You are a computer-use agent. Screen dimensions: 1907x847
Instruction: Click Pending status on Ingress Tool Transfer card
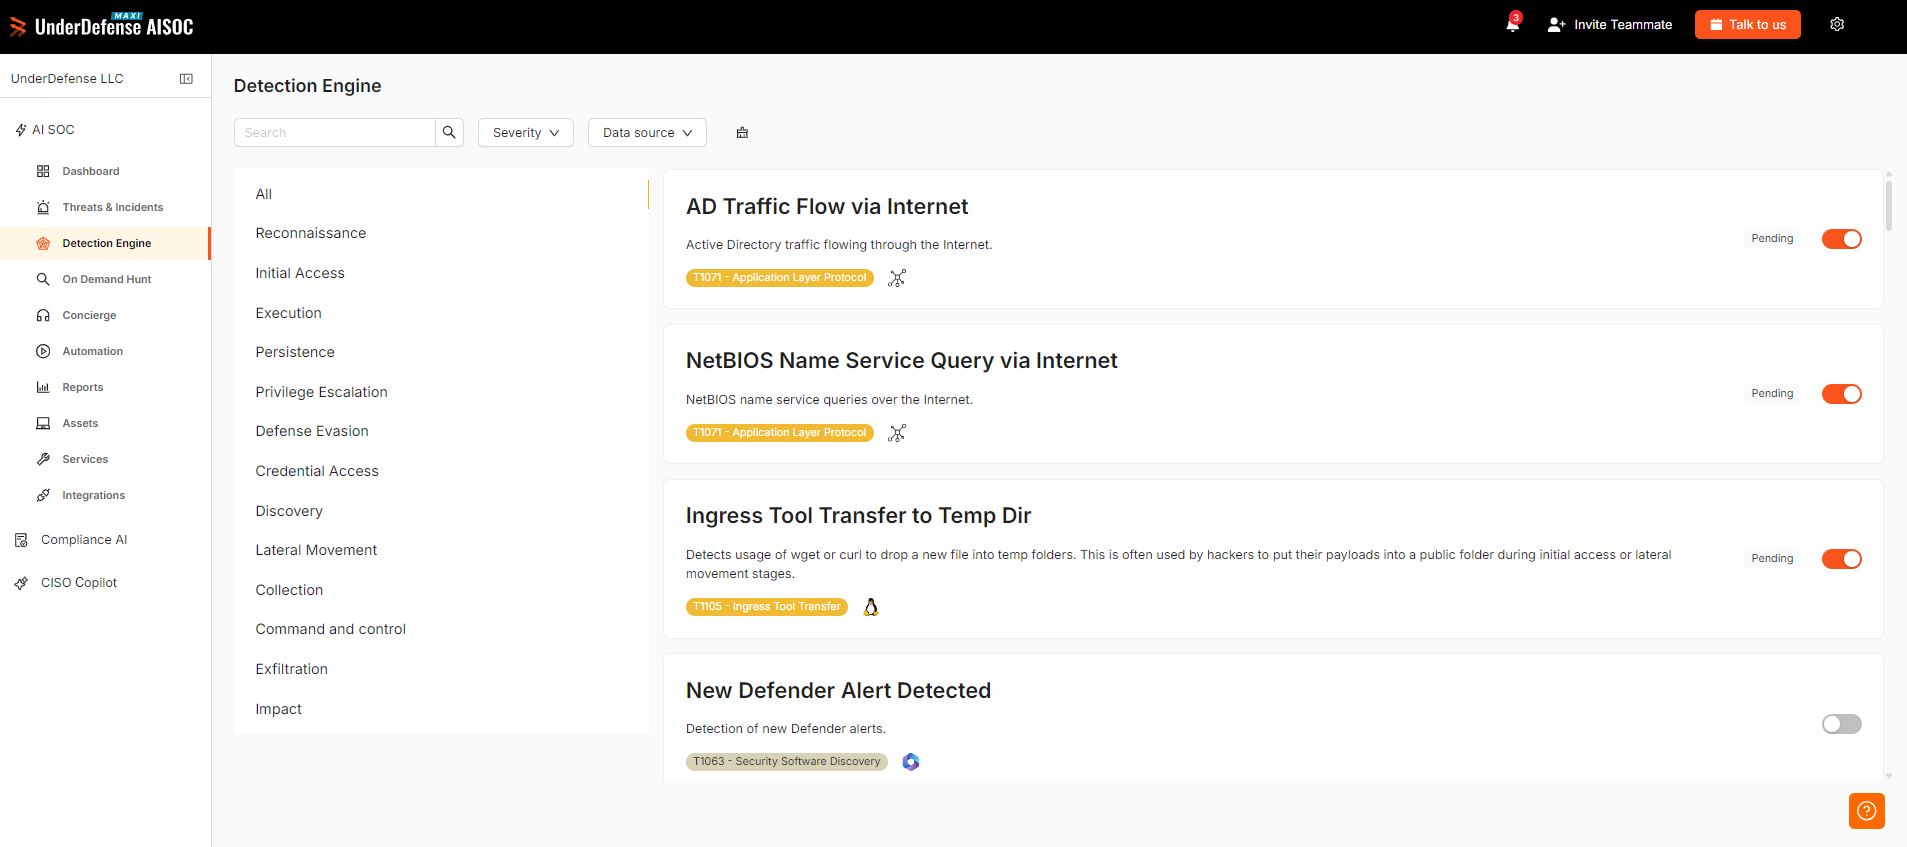1772,559
